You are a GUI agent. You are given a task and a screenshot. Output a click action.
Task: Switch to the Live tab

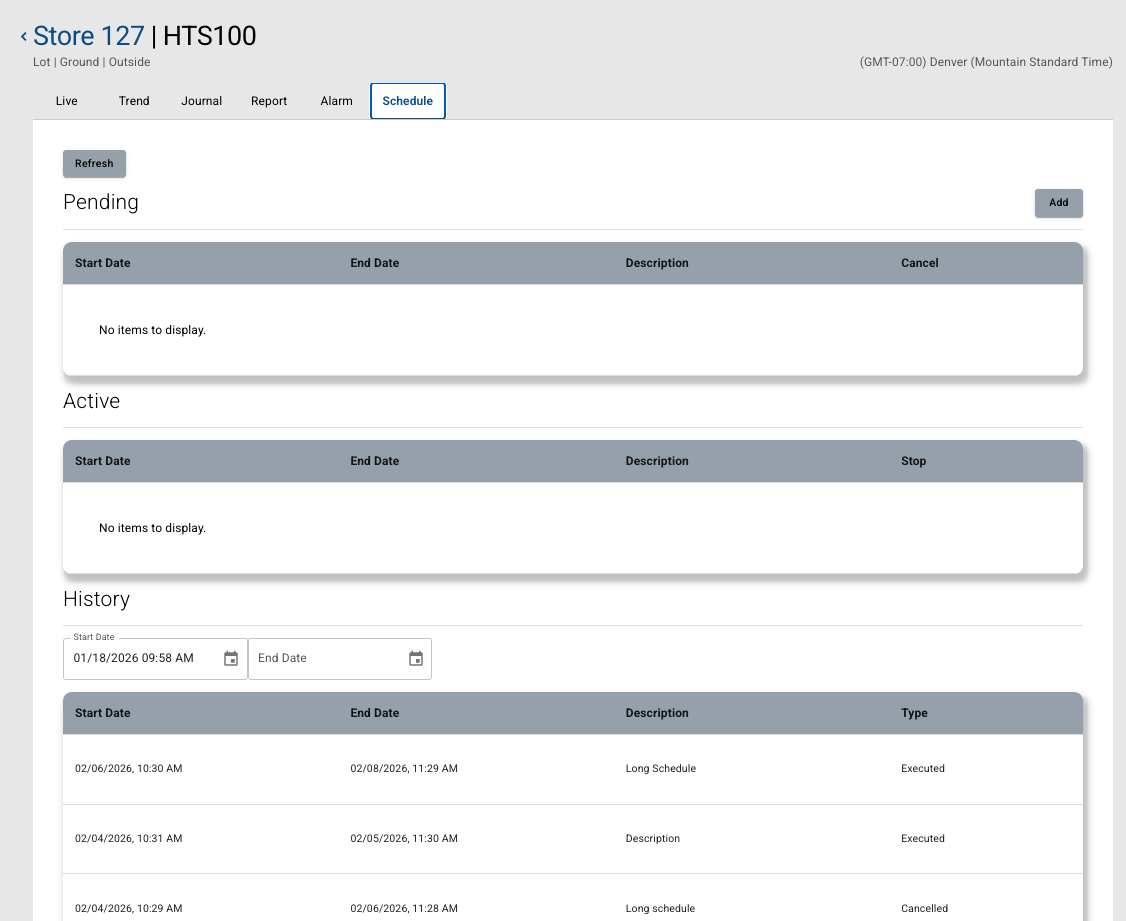tap(67, 101)
